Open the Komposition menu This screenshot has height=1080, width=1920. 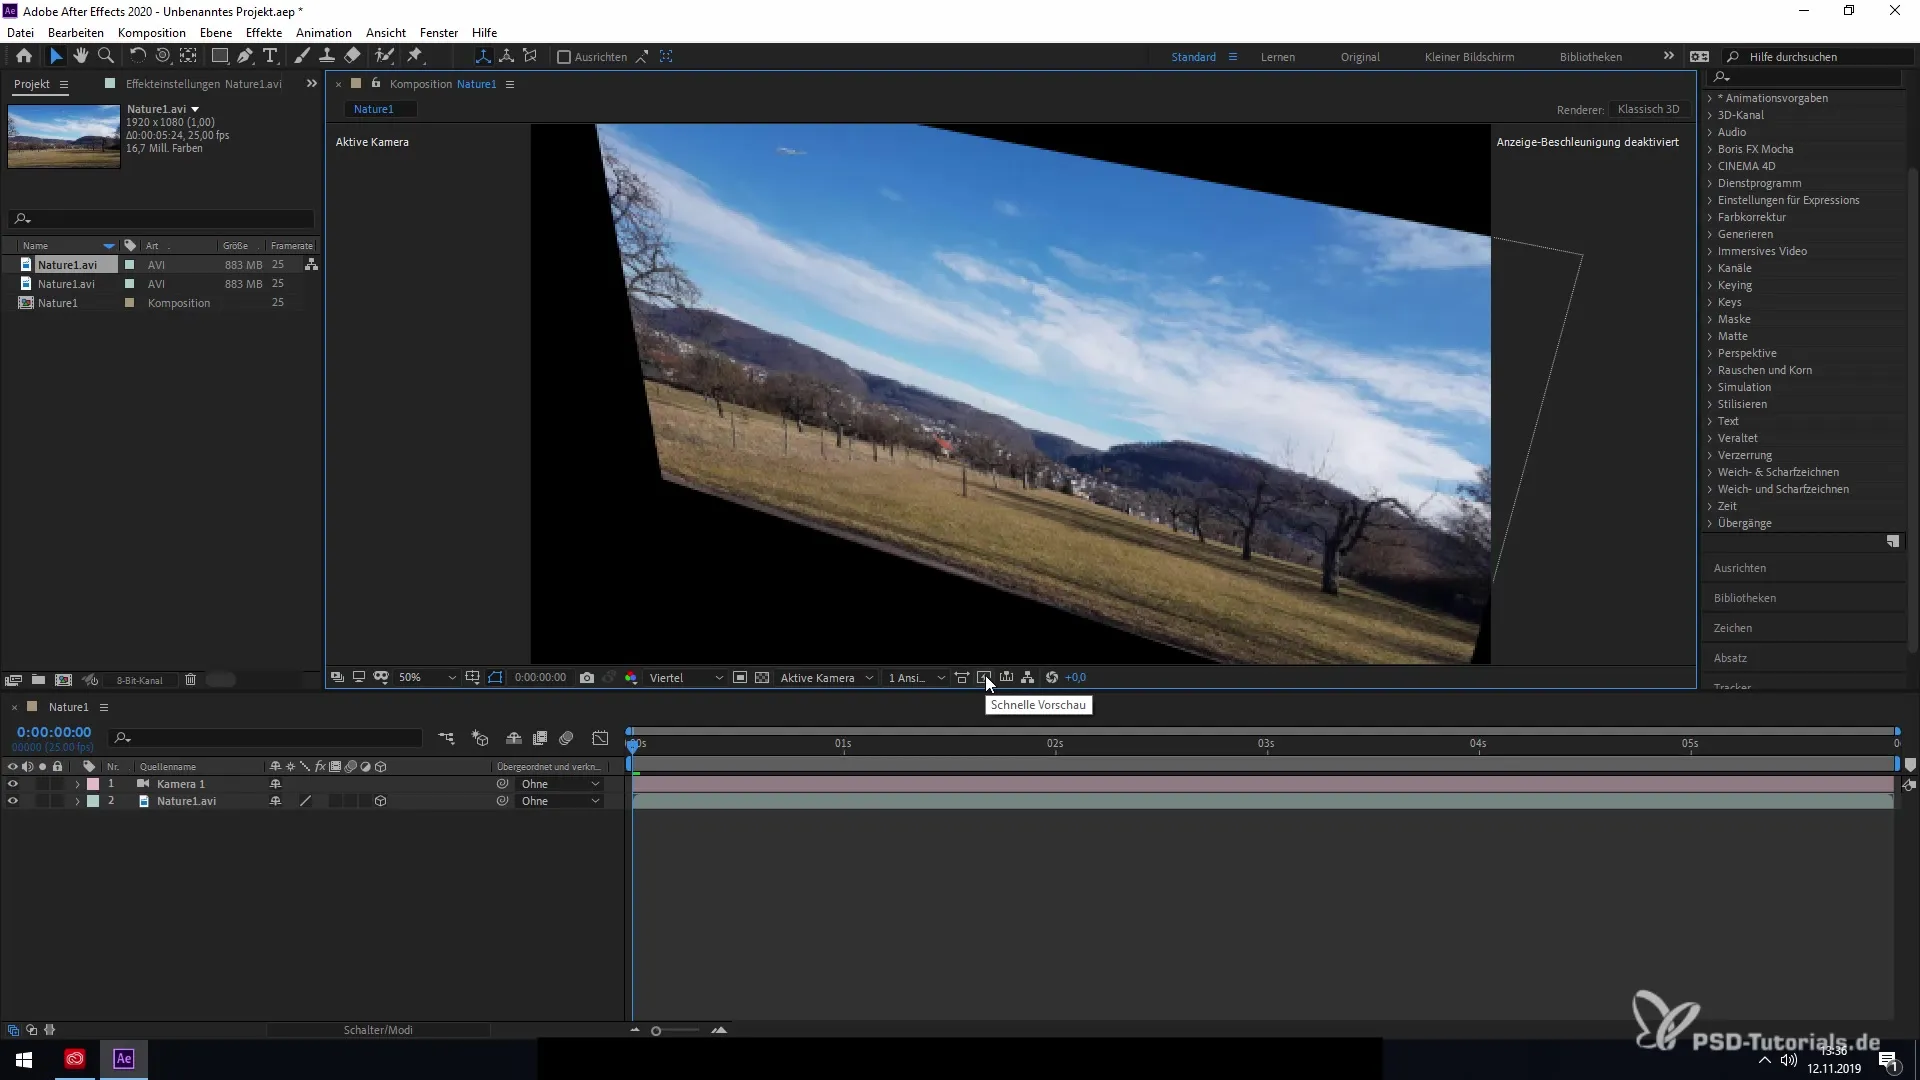[x=152, y=32]
